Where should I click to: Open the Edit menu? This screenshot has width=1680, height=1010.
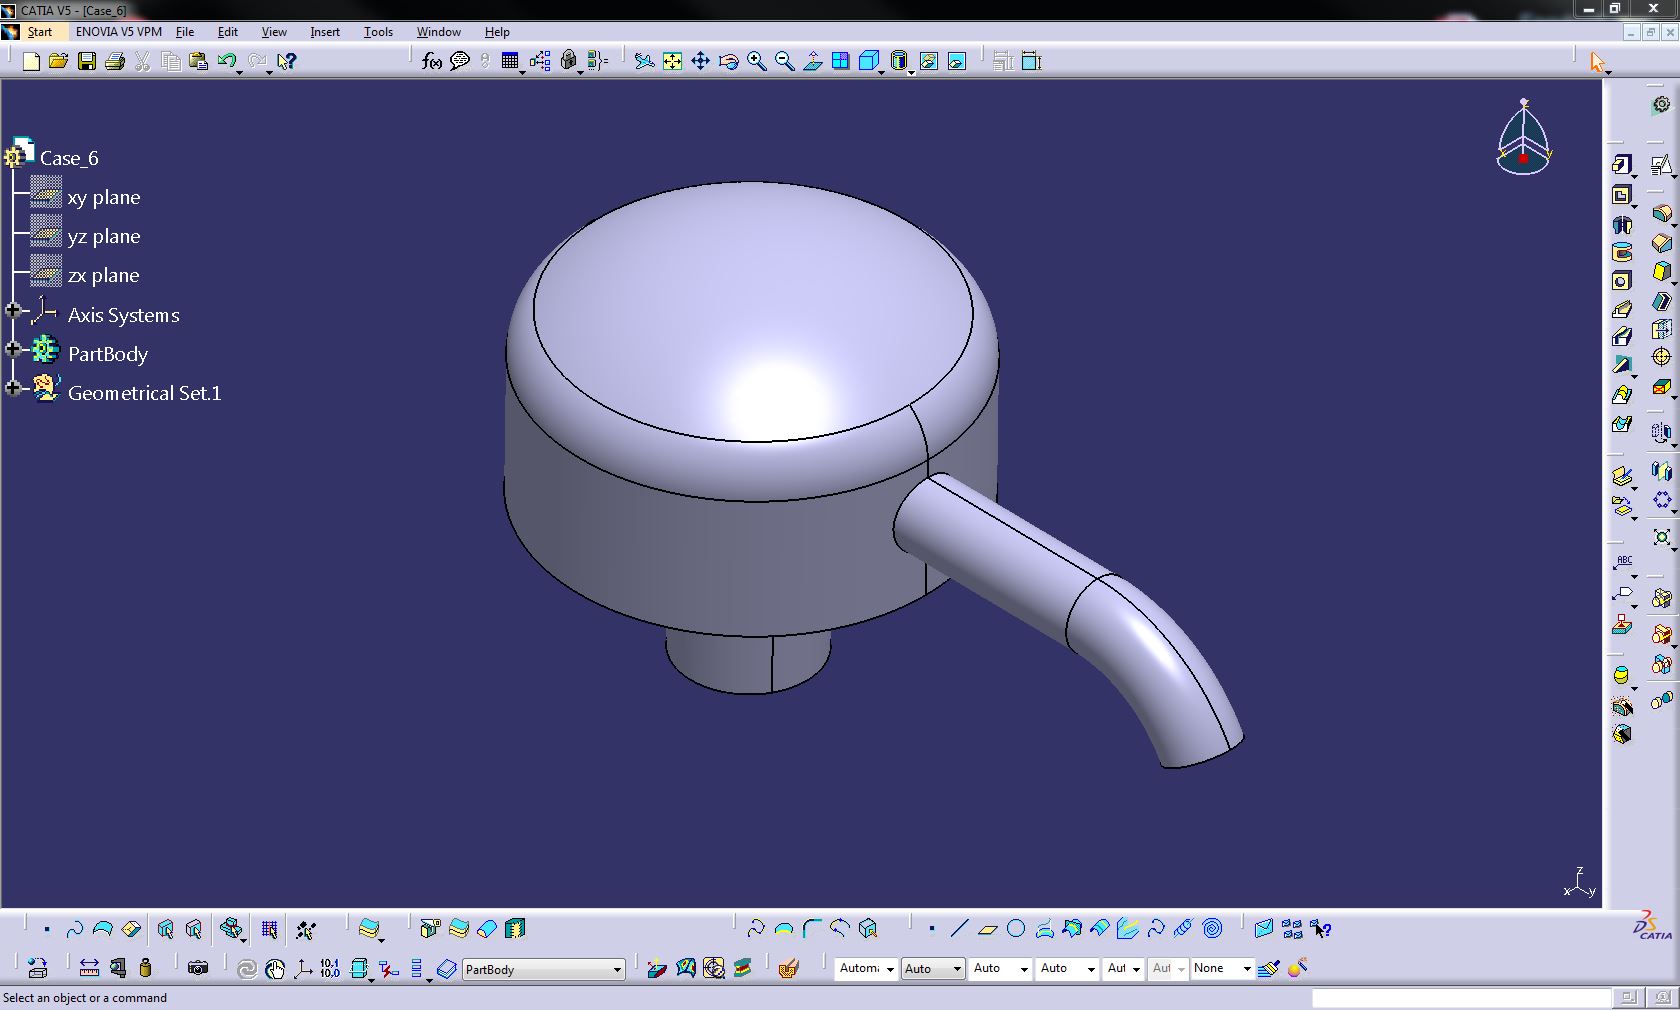pos(228,32)
